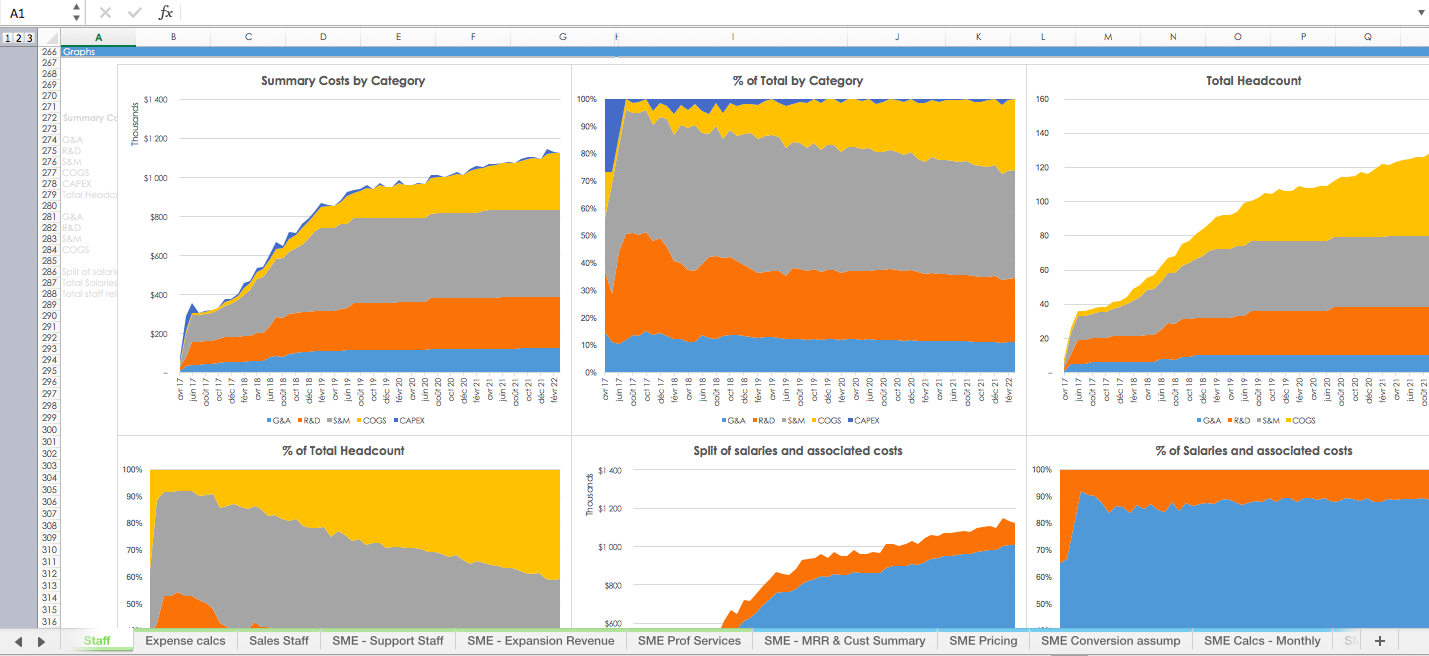This screenshot has width=1429, height=656.
Task: Cancel the formula entry with the X icon
Action: click(105, 13)
